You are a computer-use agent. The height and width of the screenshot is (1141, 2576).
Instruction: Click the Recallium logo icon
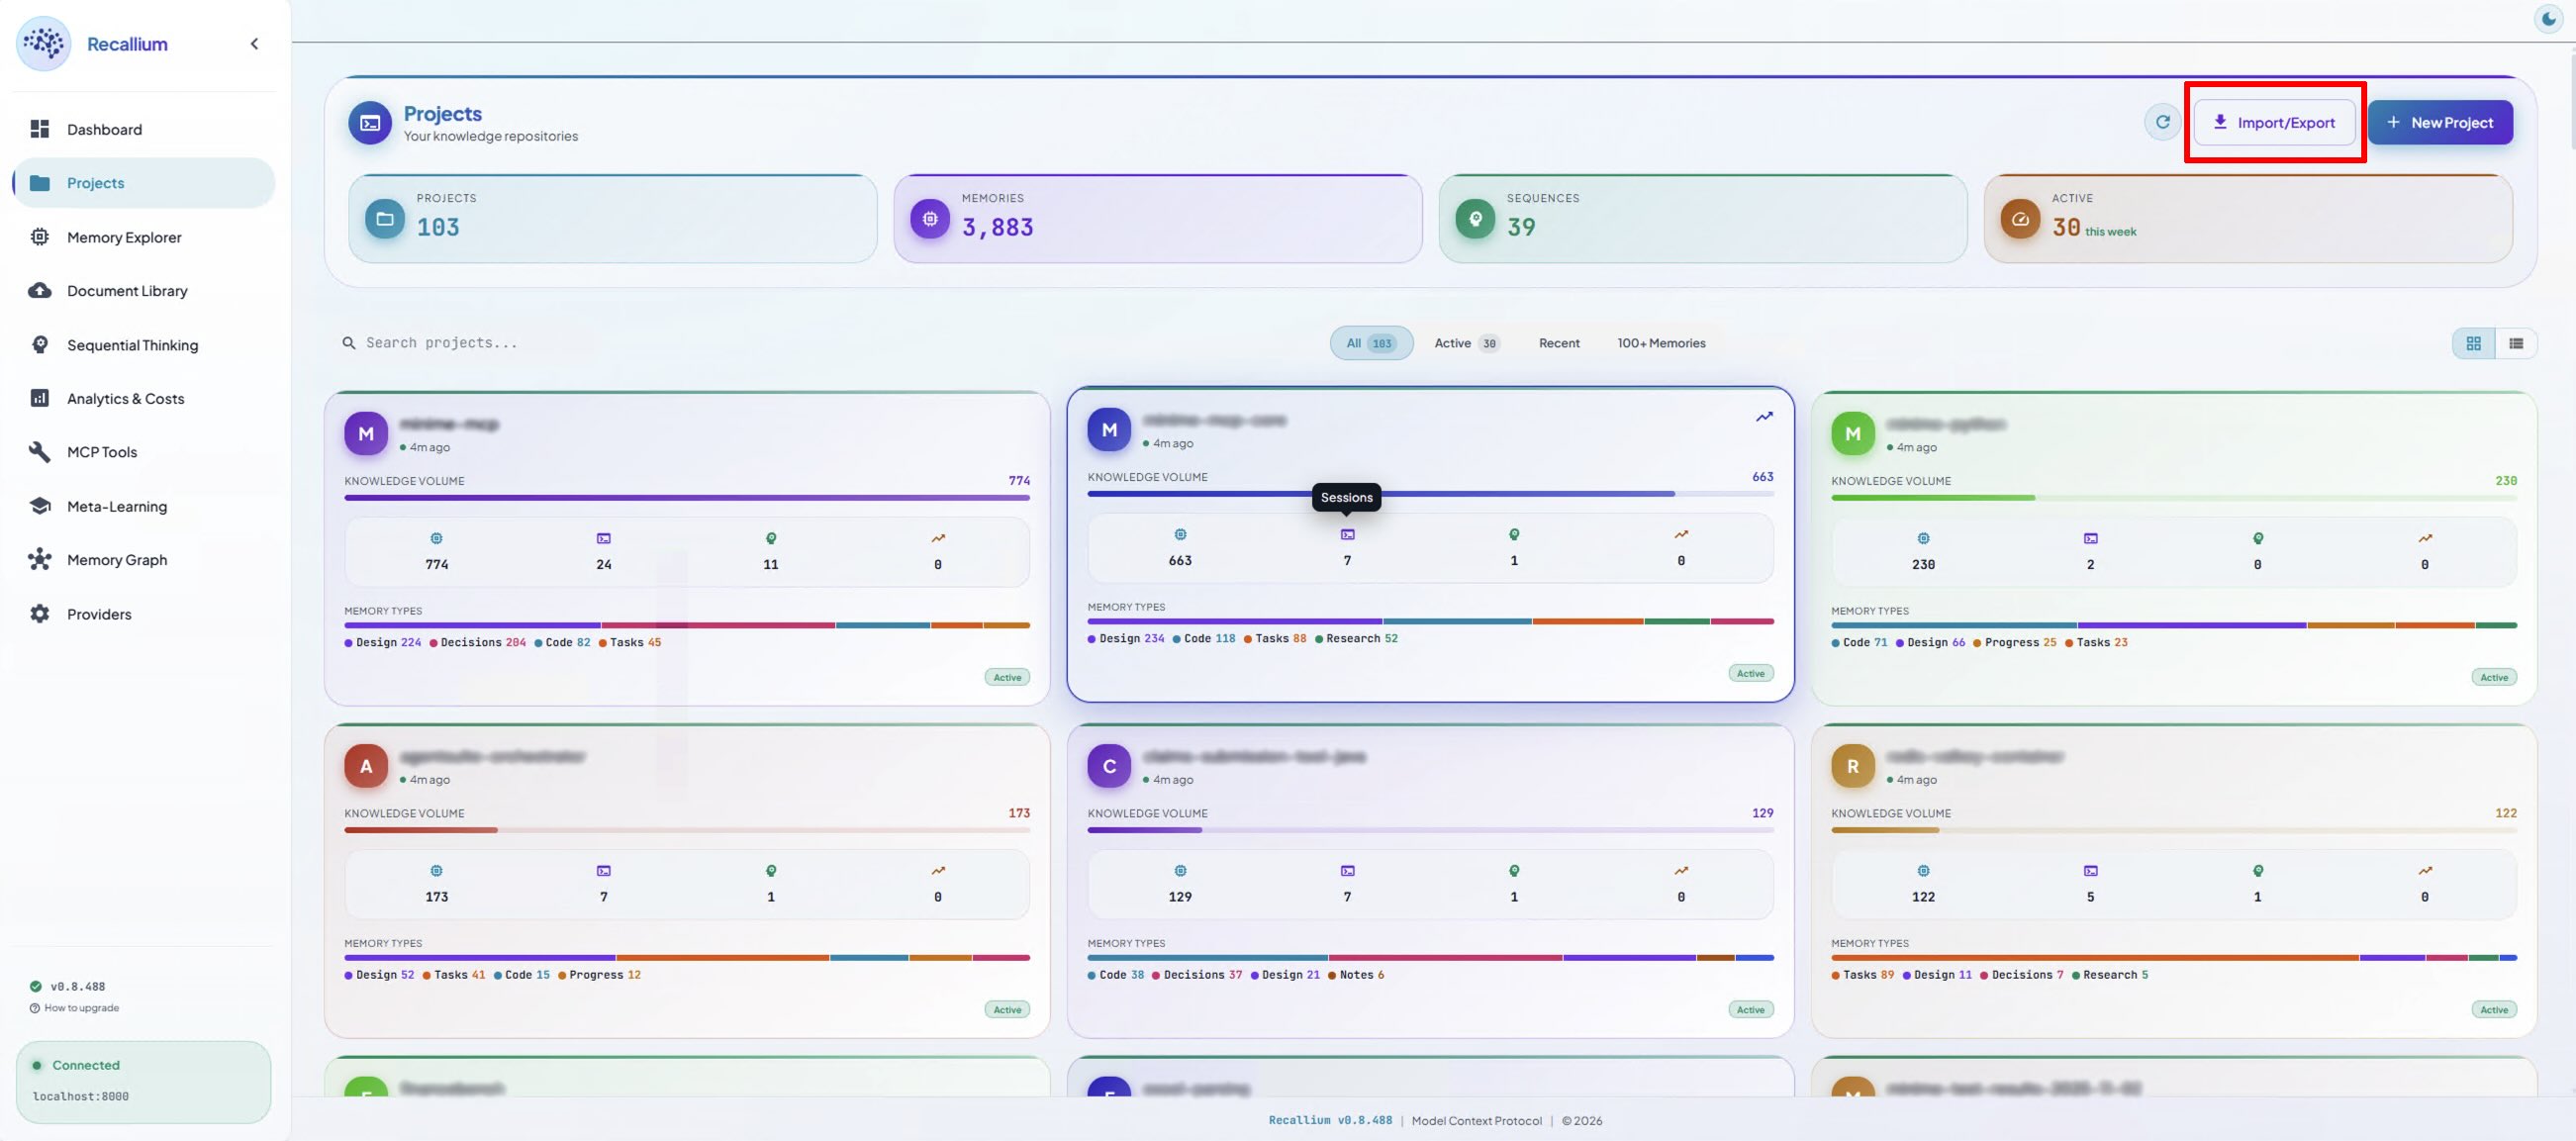[x=44, y=43]
